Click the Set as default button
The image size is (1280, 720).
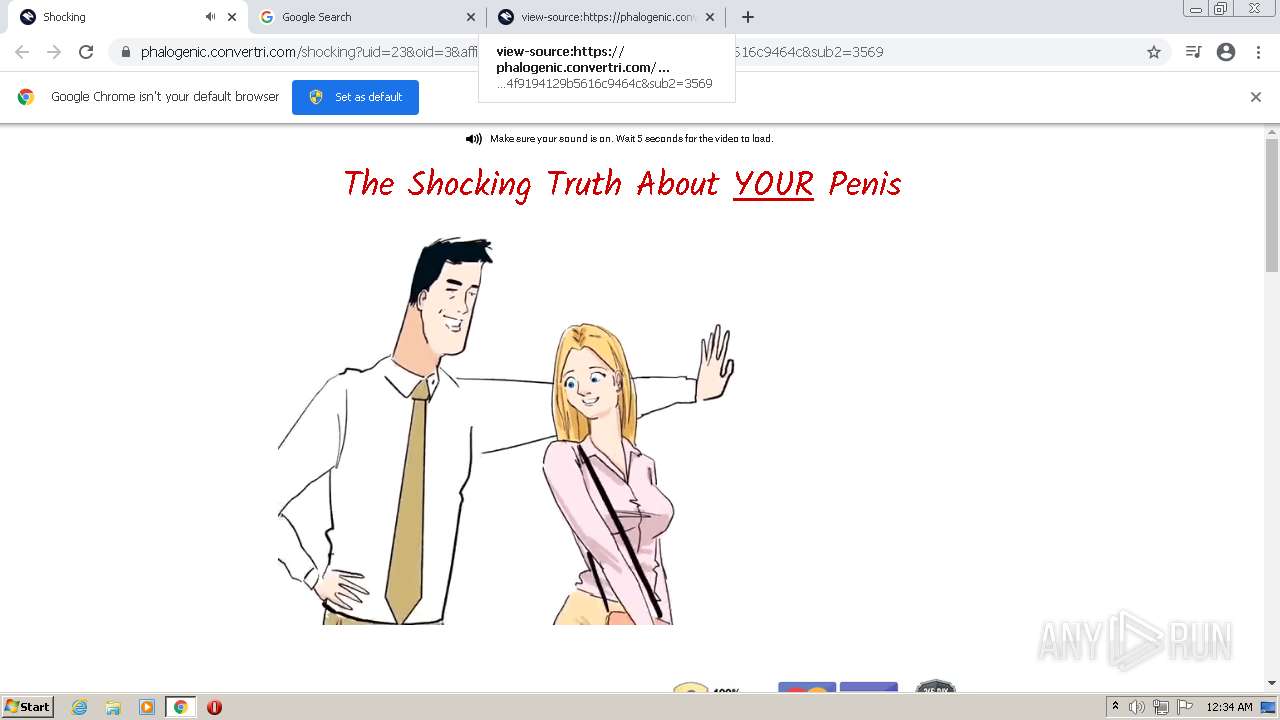[355, 97]
